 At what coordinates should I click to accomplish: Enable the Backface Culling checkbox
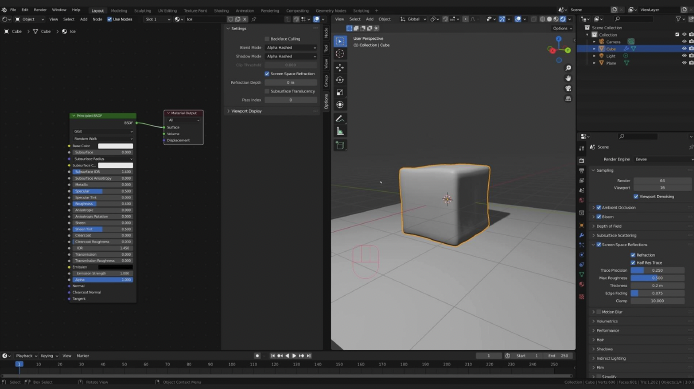click(267, 39)
